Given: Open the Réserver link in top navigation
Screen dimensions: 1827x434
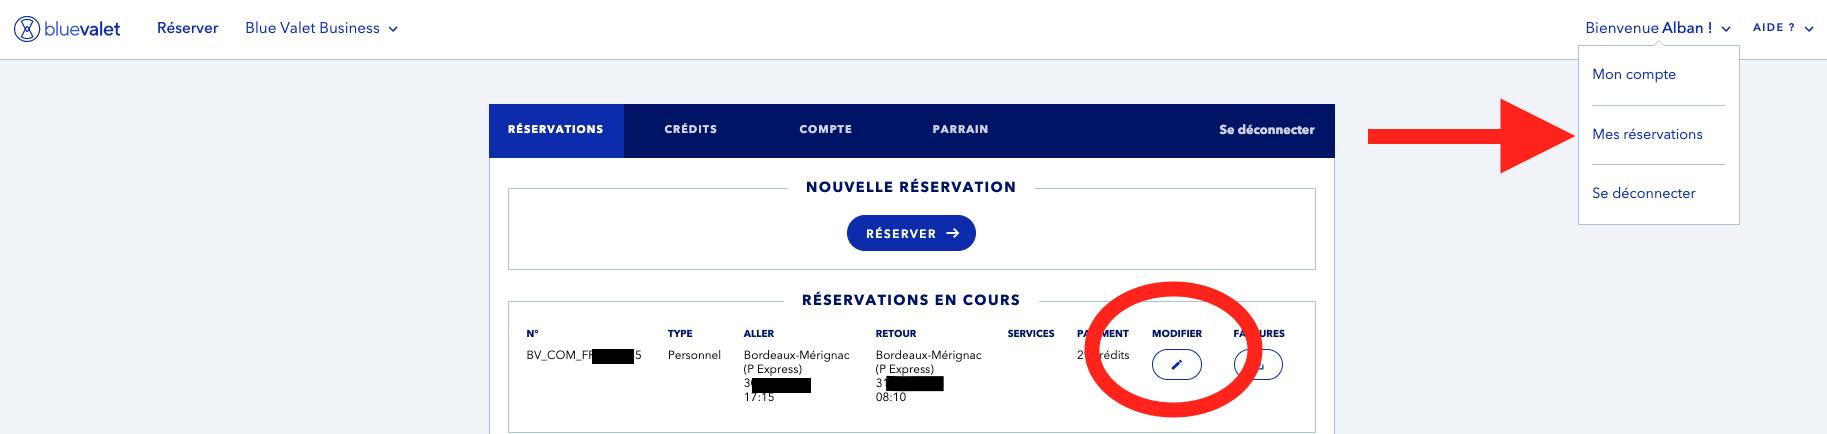Looking at the screenshot, I should (187, 28).
